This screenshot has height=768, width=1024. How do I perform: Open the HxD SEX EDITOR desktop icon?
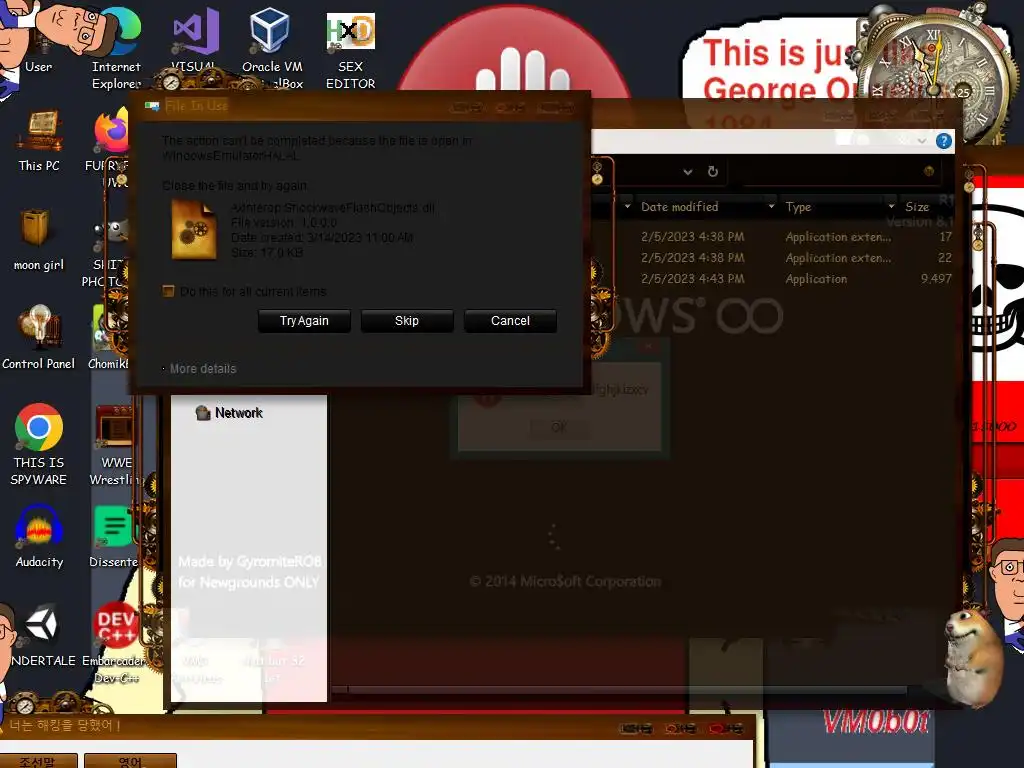(x=351, y=50)
